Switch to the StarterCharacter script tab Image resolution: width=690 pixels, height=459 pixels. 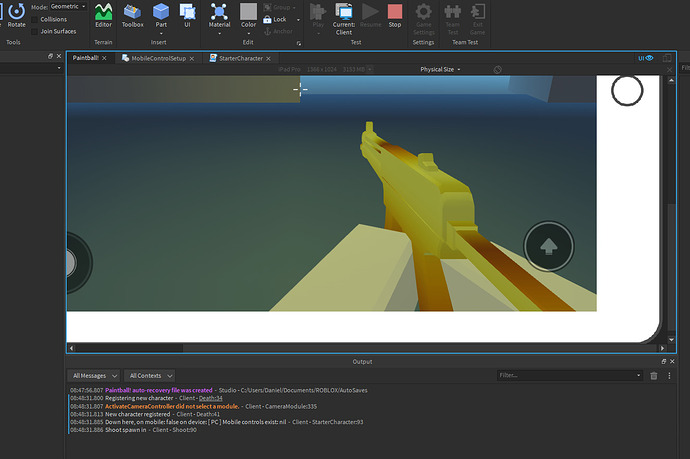[242, 58]
